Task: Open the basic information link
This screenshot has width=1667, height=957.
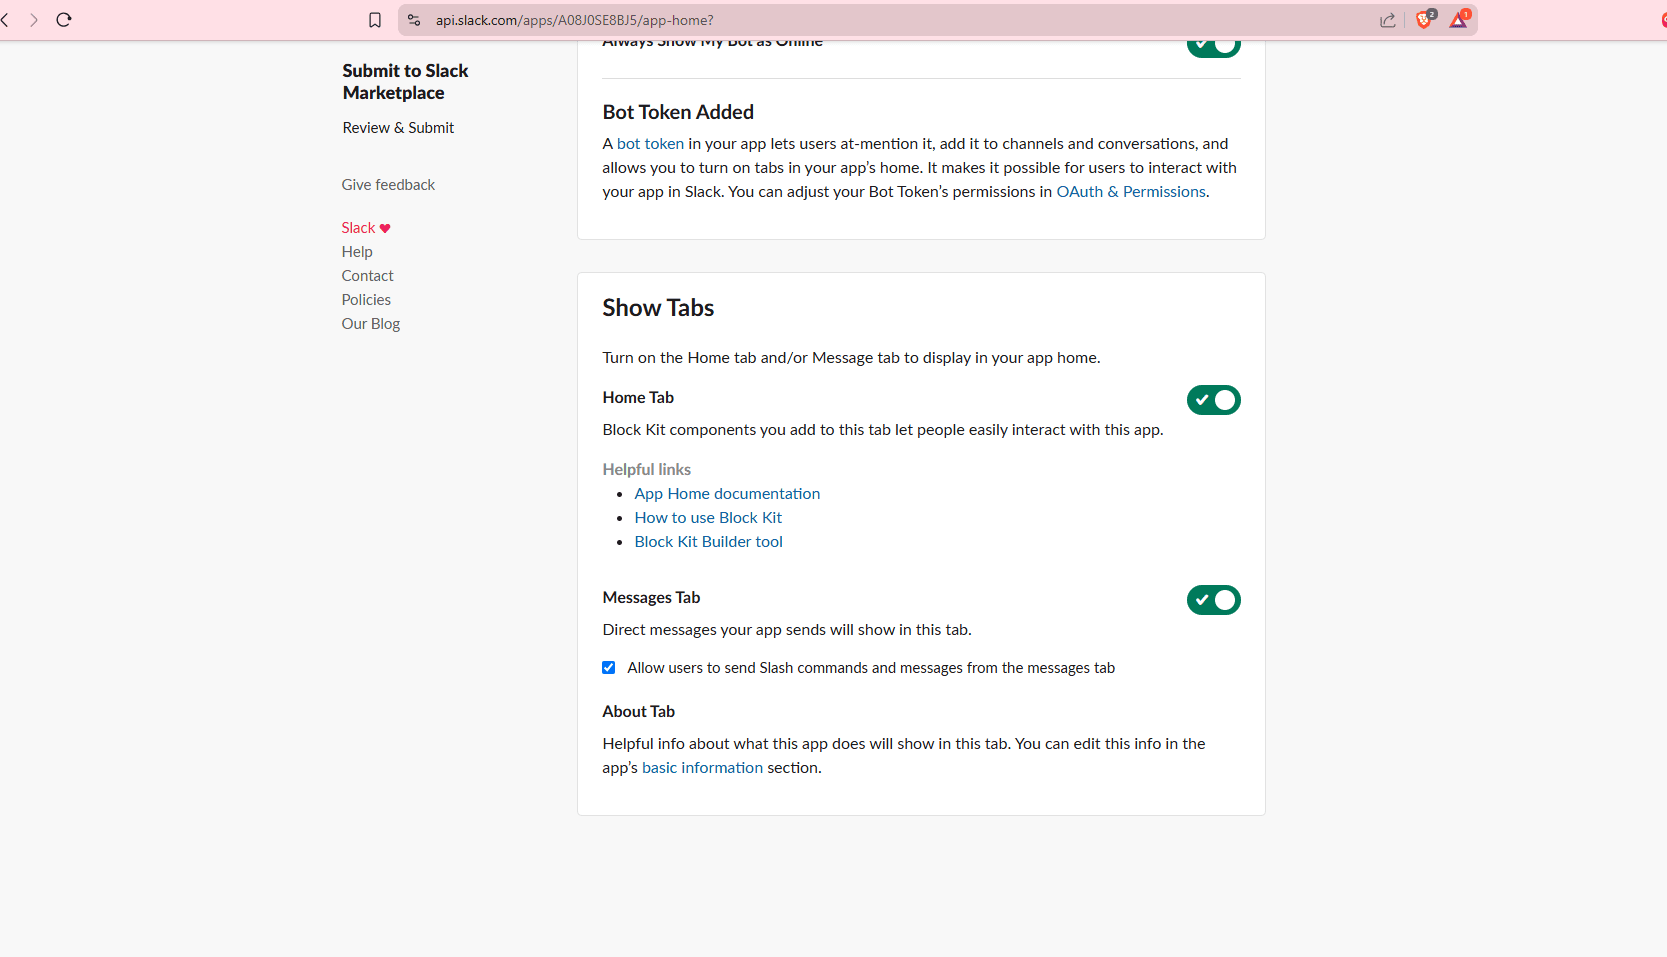Action: 702,768
